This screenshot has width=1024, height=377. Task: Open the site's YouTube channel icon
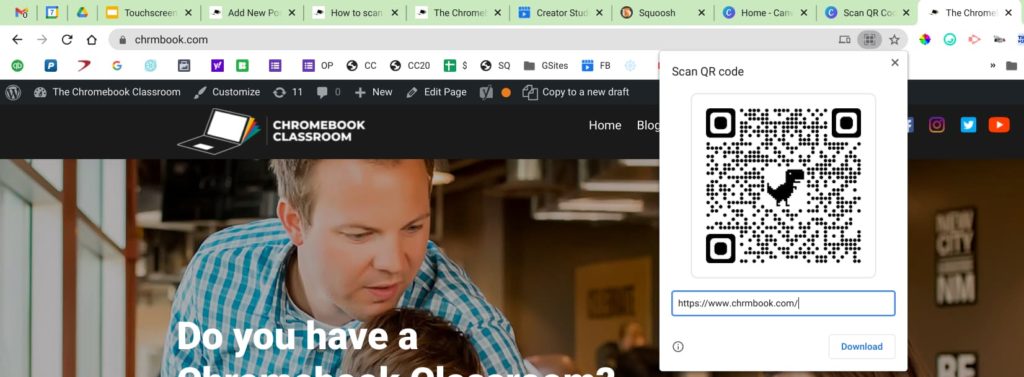tap(999, 125)
